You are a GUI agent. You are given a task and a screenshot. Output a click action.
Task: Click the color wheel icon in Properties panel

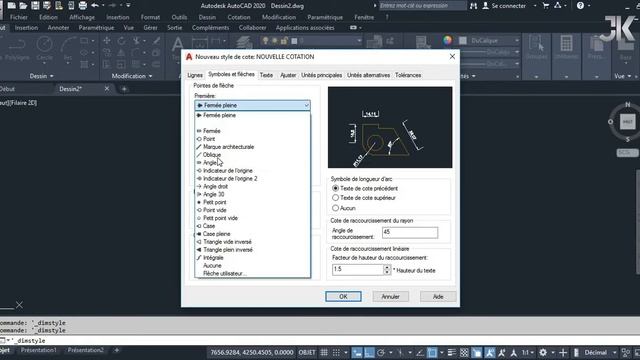click(448, 40)
